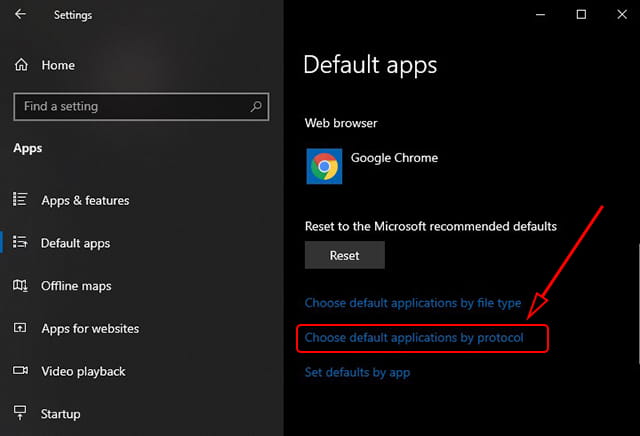
Task: Go to the Startup settings page
Action: pyautogui.click(x=60, y=414)
